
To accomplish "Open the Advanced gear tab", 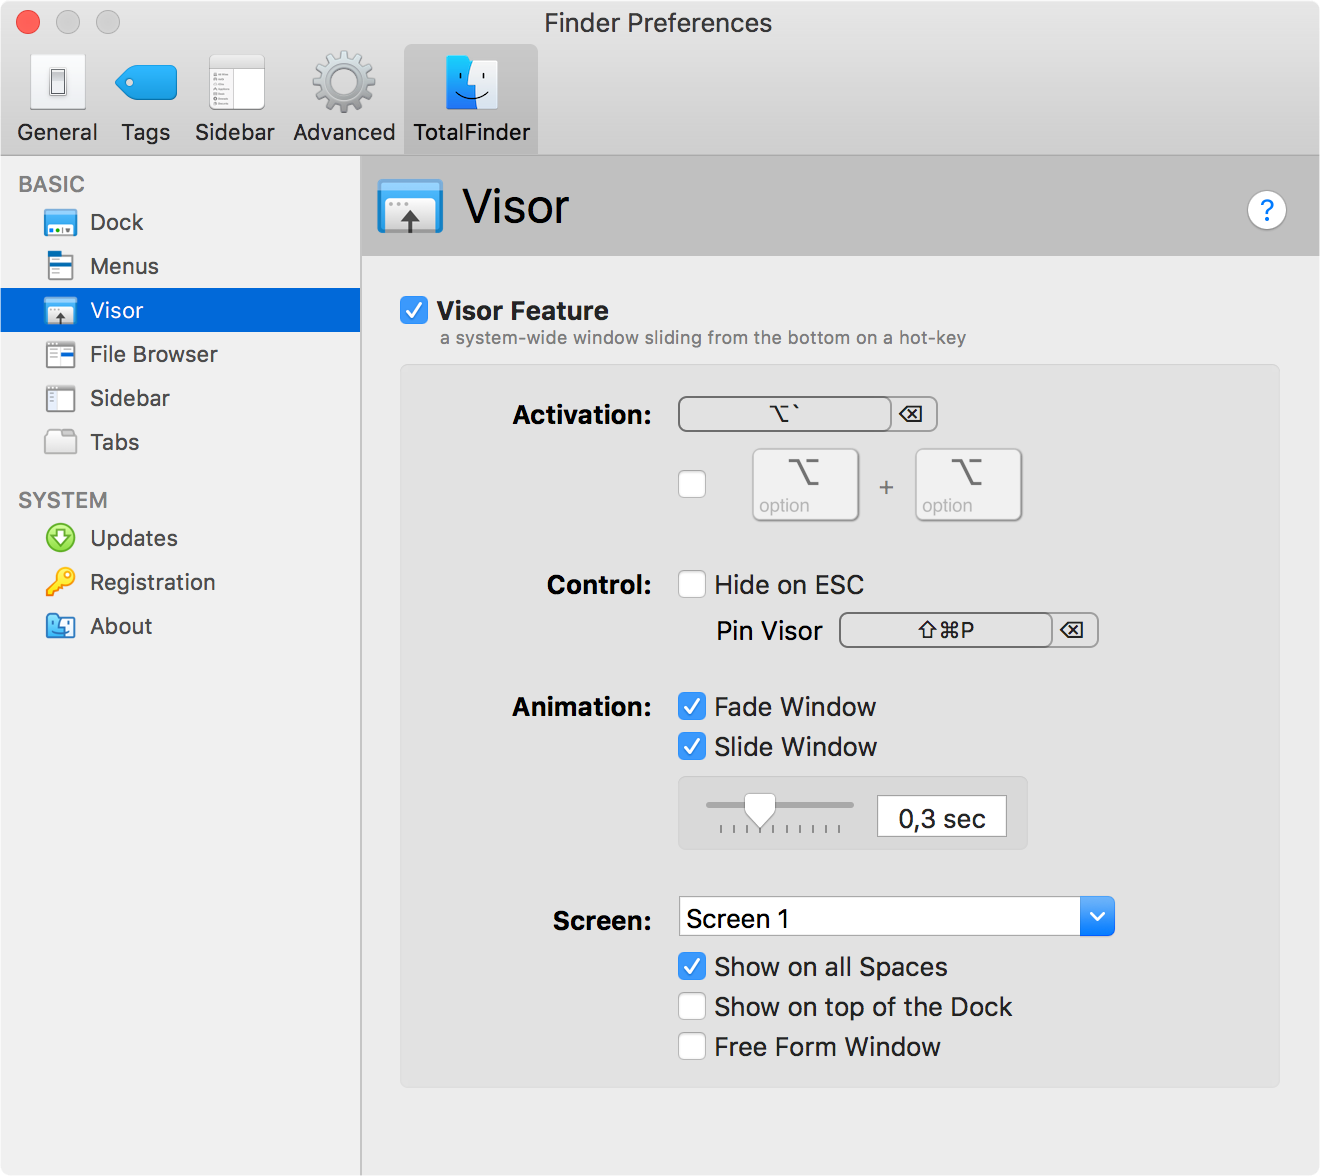I will 344,99.
